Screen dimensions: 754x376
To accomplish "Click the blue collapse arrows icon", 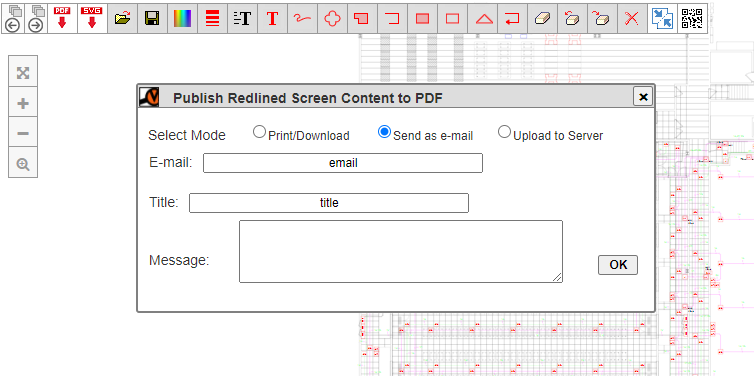I will [662, 18].
